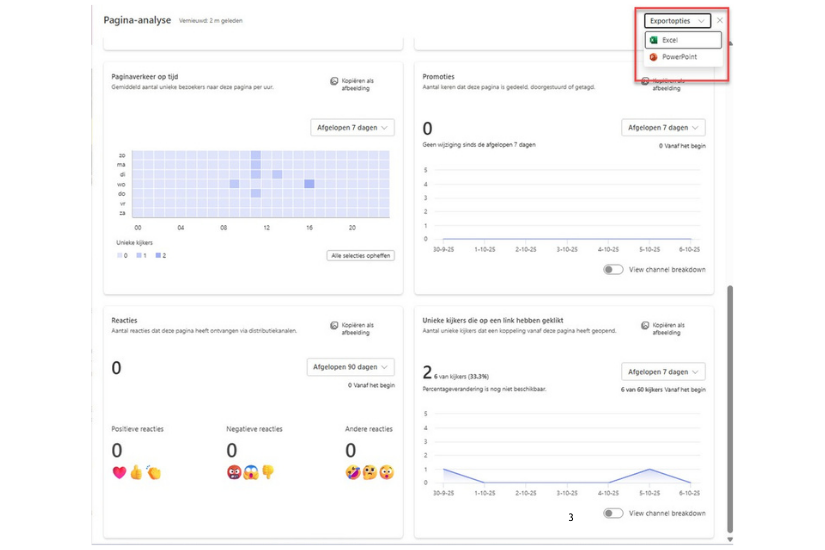Image resolution: width=825 pixels, height=550 pixels.
Task: Click the thumbs-down emoji under Negatieve reacties
Action: (267, 473)
